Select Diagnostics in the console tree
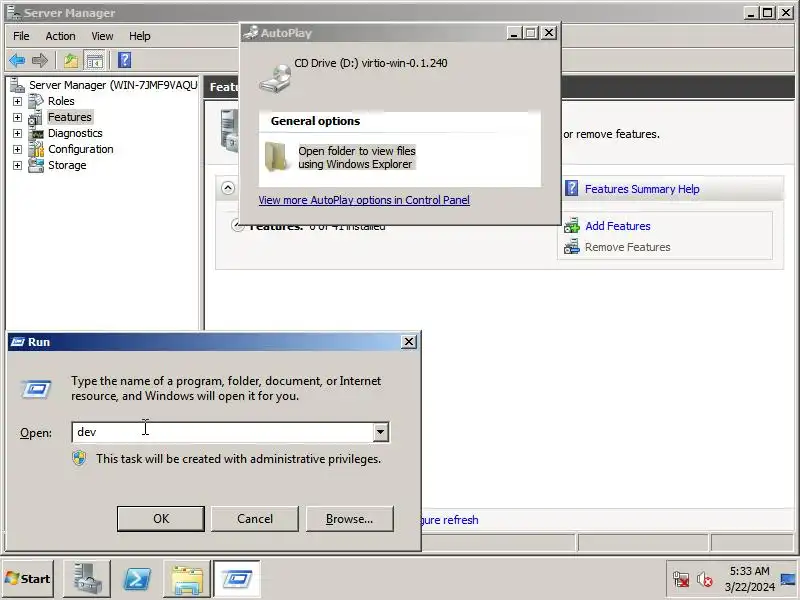This screenshot has height=600, width=800. coord(75,133)
